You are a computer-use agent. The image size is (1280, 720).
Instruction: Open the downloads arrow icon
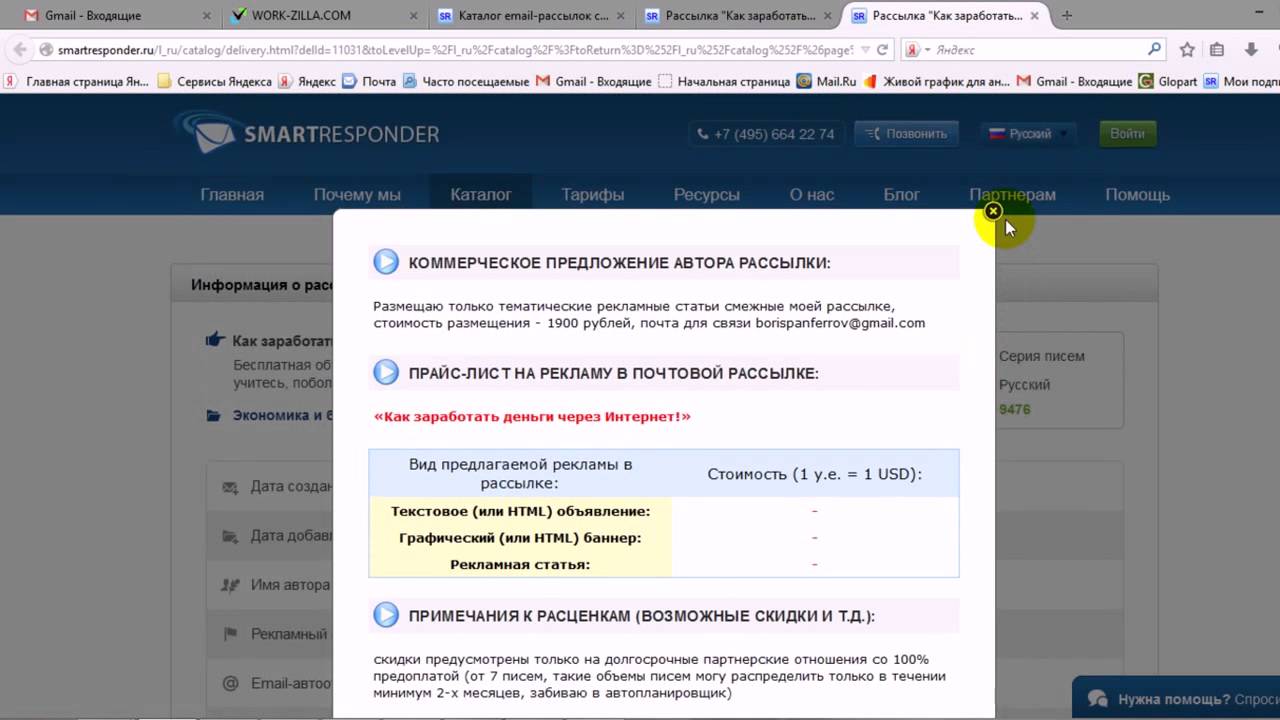click(1250, 49)
